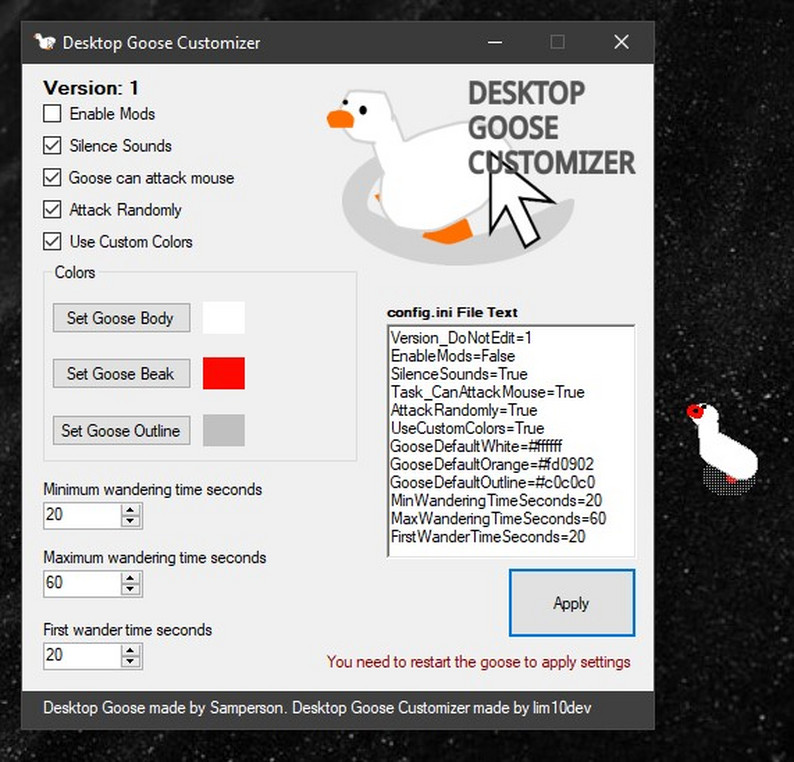
Task: Click the FirstWanderTimeSeconds=20 line
Action: tap(488, 537)
